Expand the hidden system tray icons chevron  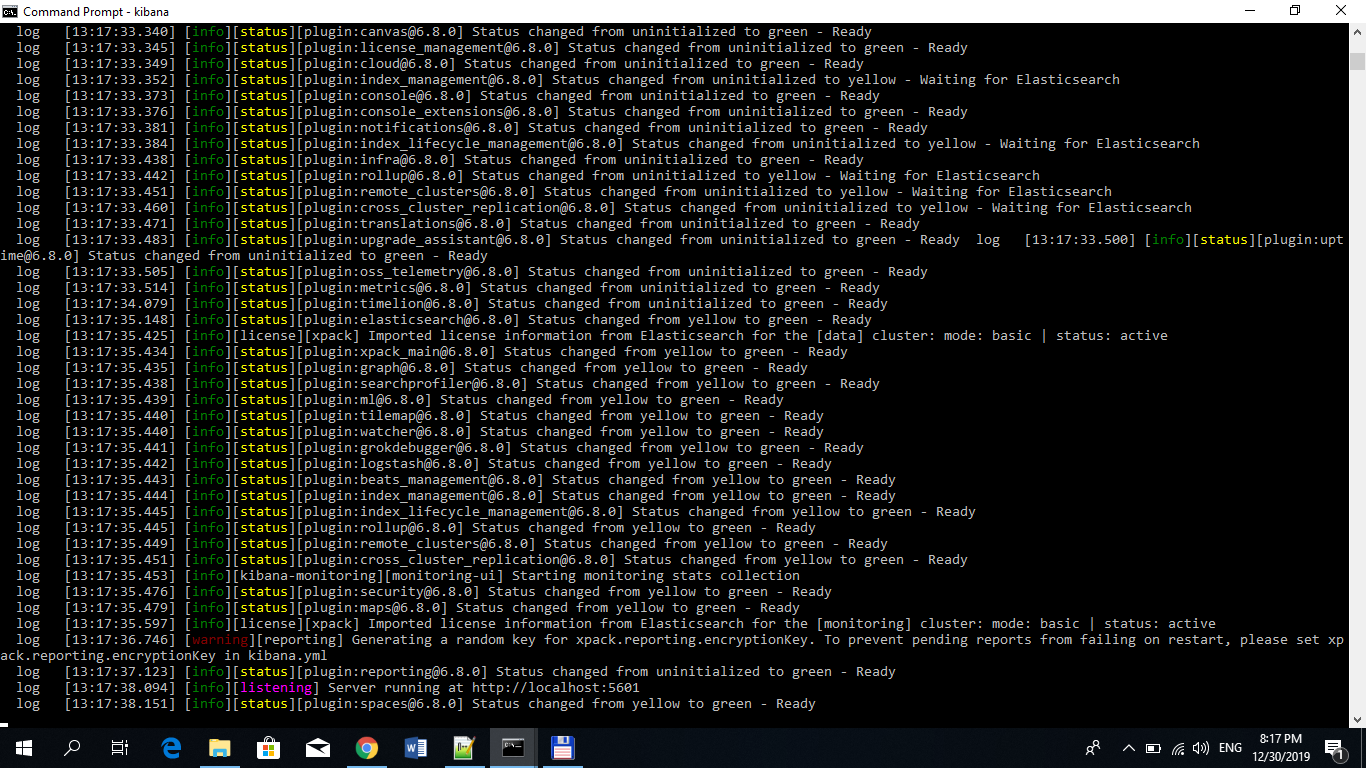pyautogui.click(x=1129, y=748)
